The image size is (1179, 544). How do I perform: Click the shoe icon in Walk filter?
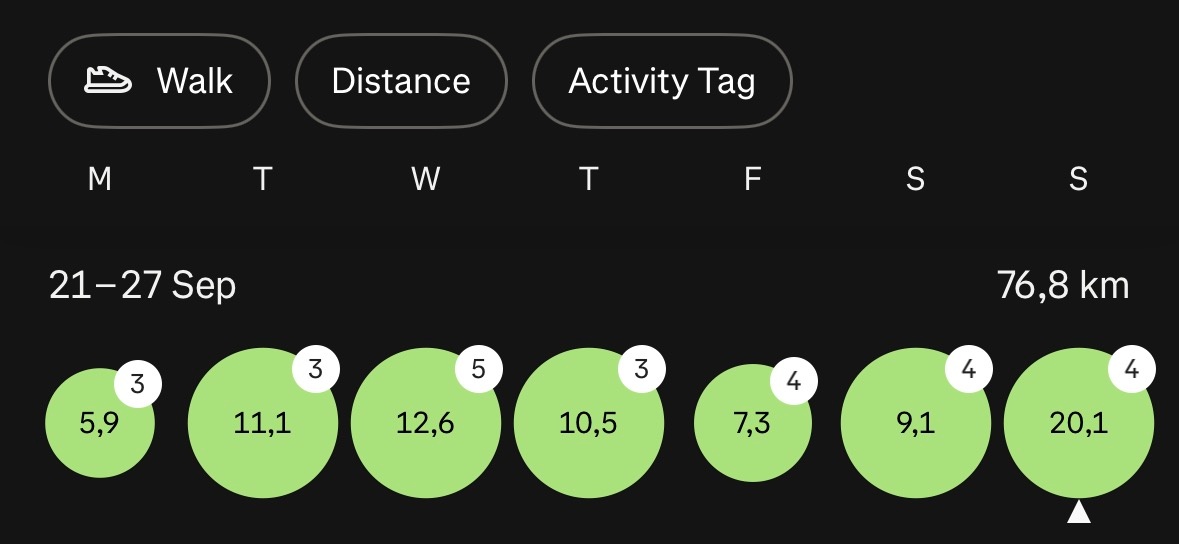tap(108, 81)
